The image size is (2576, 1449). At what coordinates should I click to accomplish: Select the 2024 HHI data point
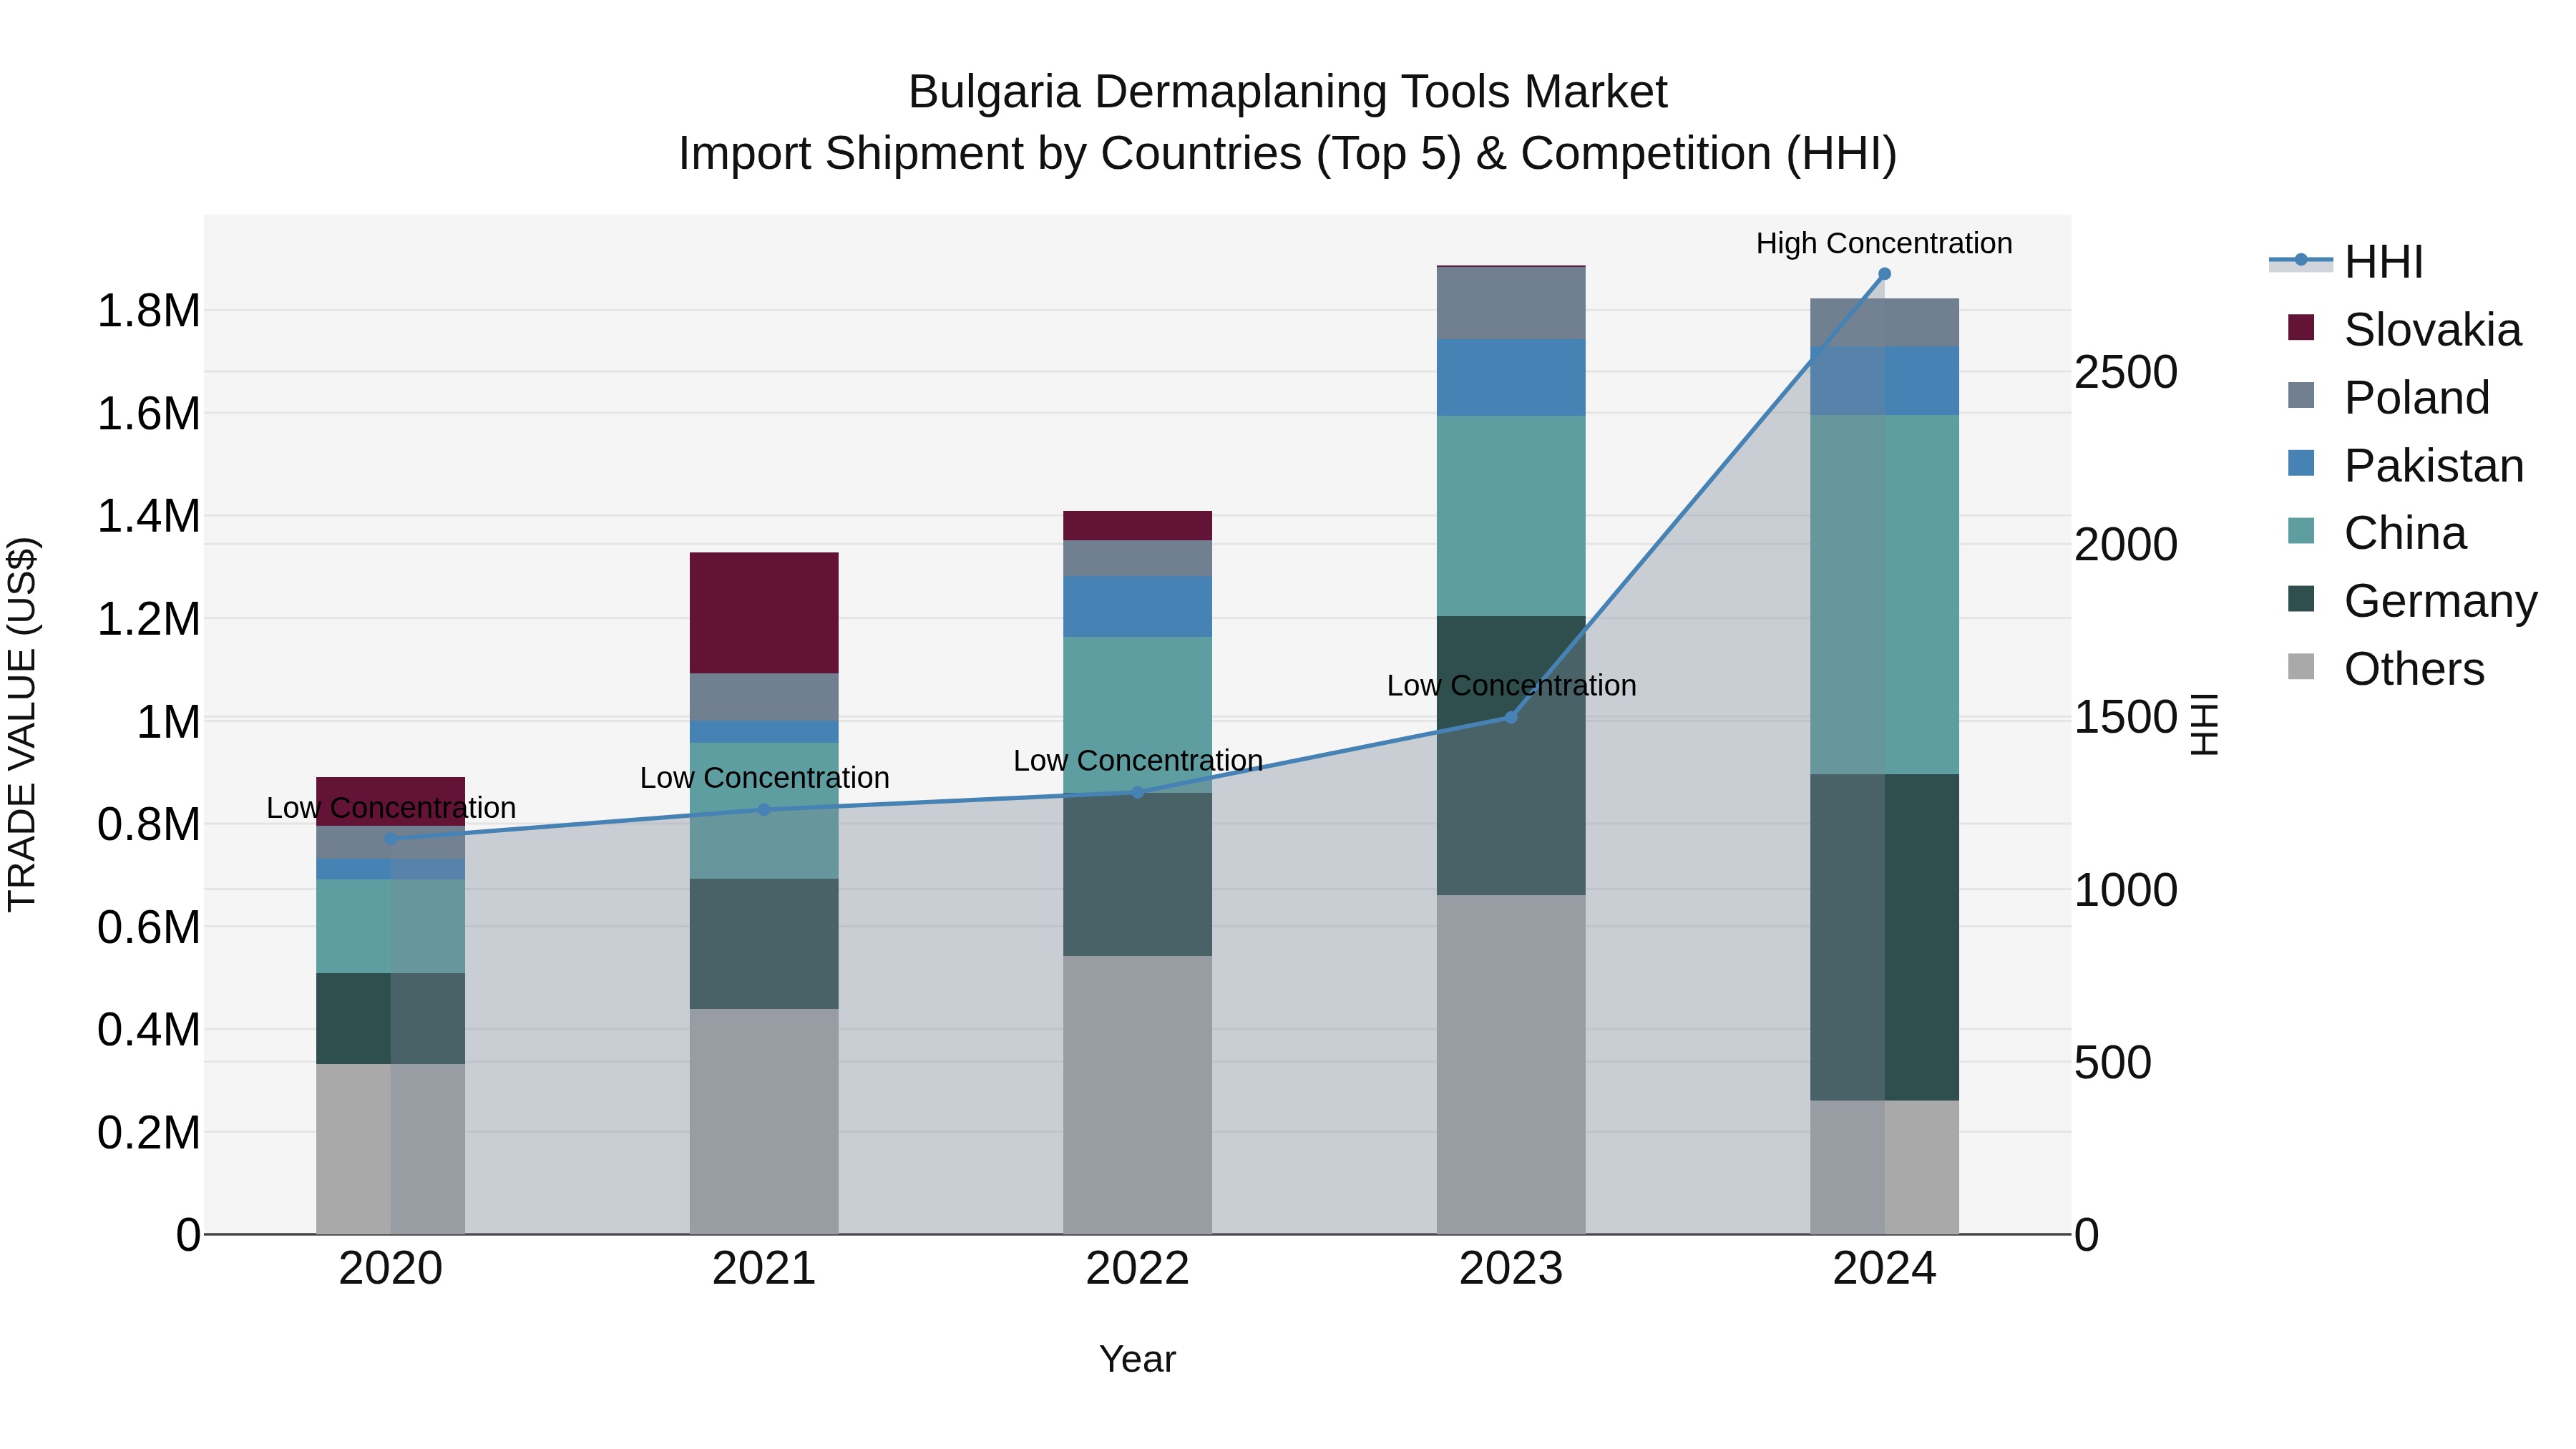tap(1885, 274)
